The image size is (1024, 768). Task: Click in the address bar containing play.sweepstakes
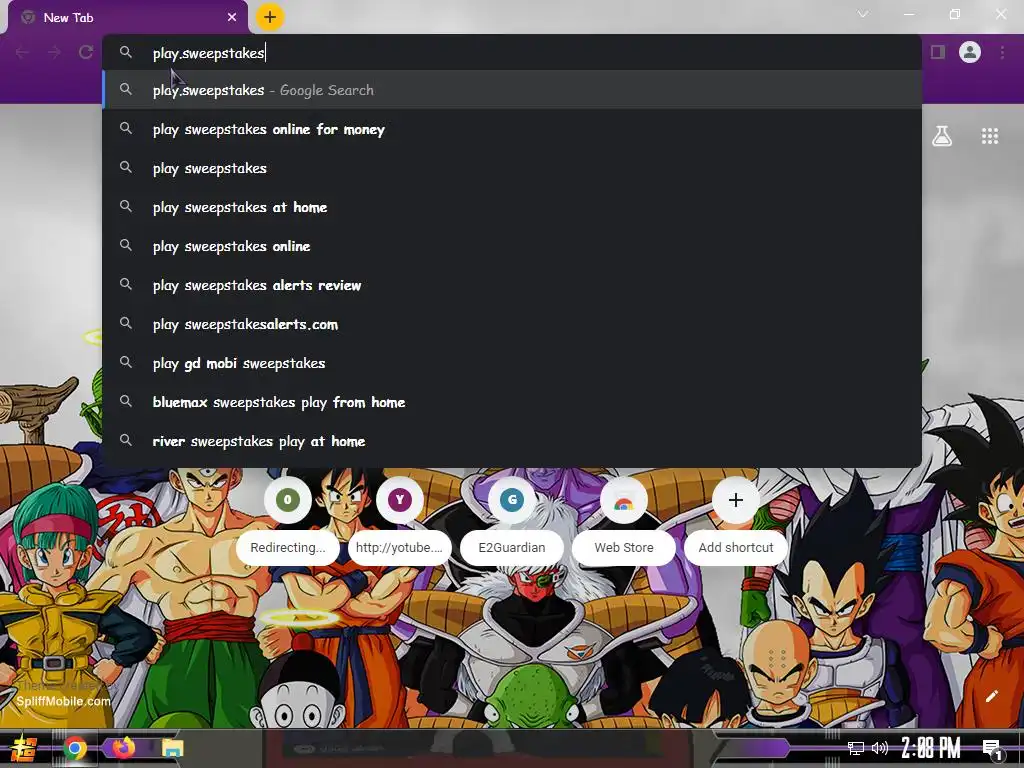[x=512, y=52]
